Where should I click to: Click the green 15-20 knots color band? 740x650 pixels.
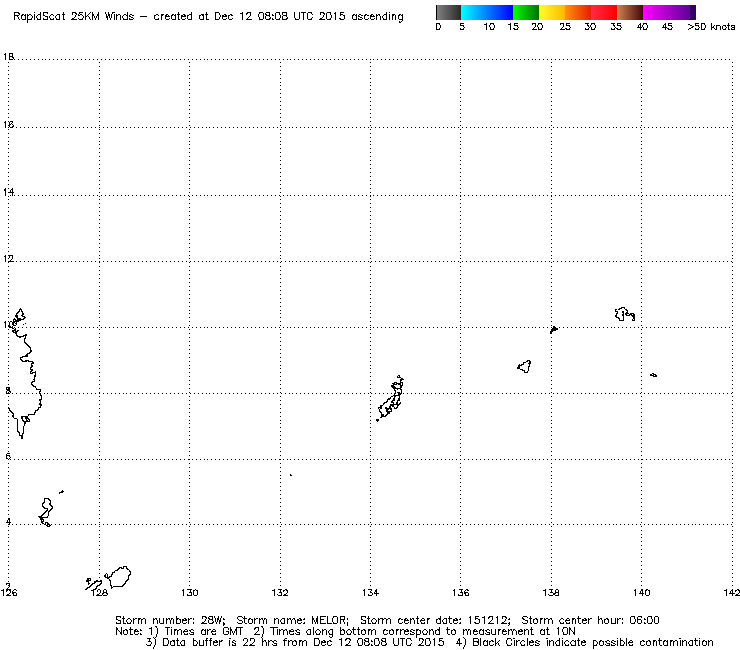pos(526,12)
